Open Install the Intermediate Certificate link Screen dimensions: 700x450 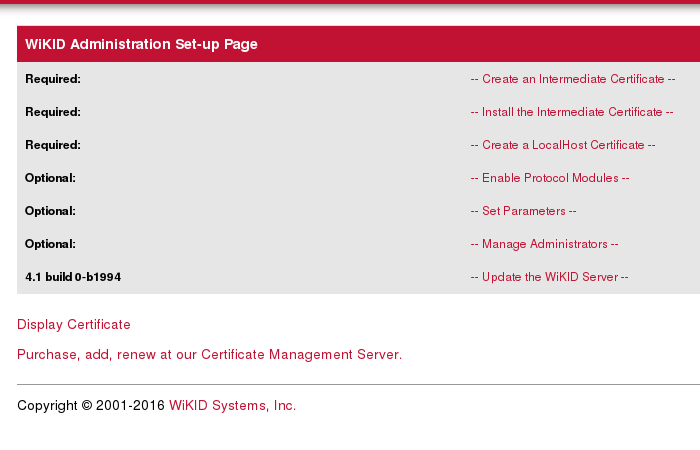coord(572,112)
